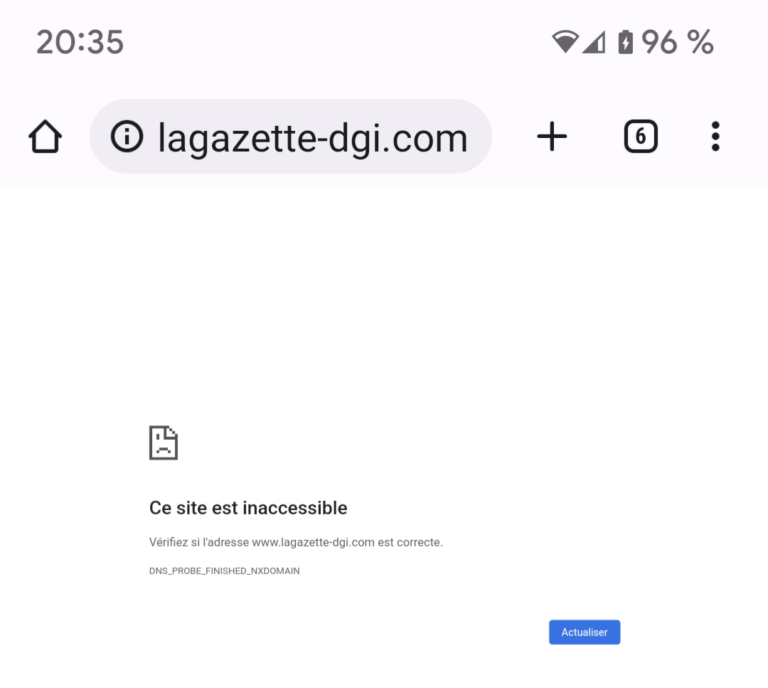
Task: Open the three-dot browser menu
Action: [715, 137]
